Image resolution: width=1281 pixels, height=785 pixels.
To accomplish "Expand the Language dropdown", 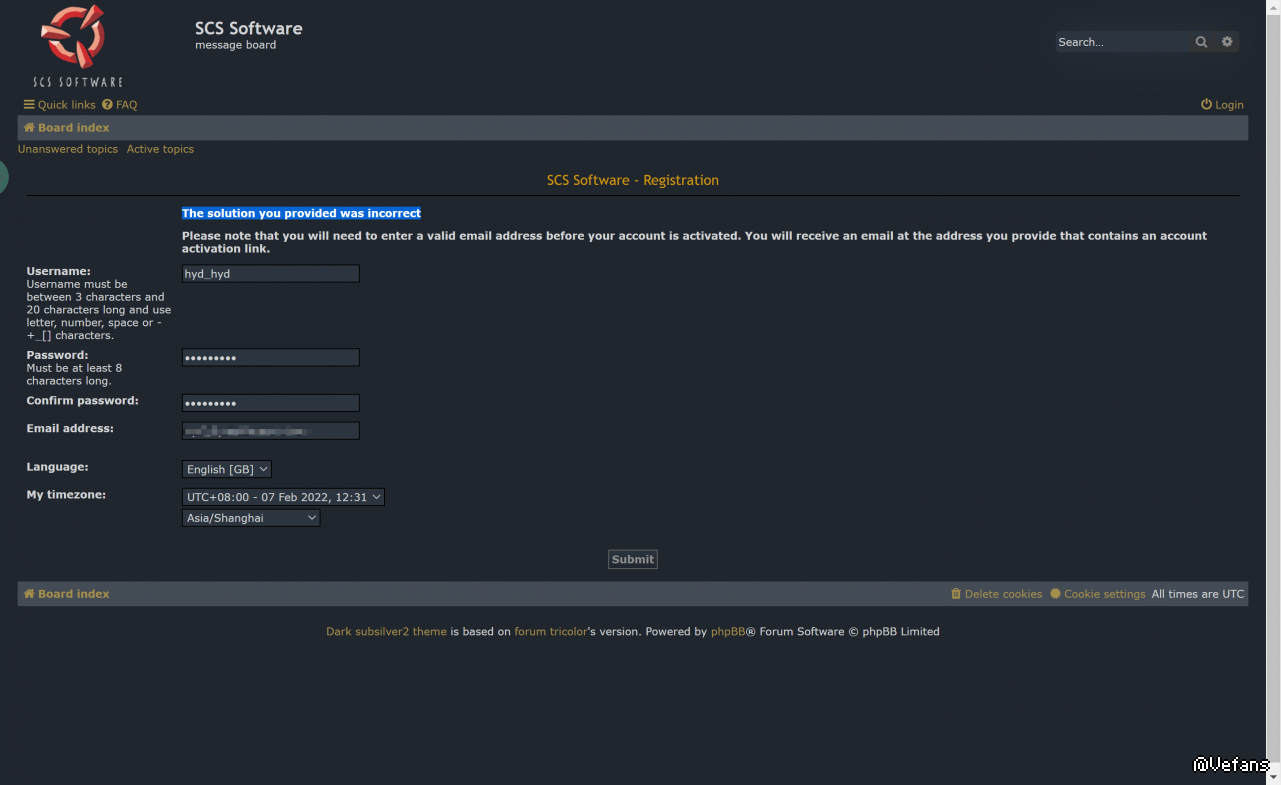I will (227, 469).
